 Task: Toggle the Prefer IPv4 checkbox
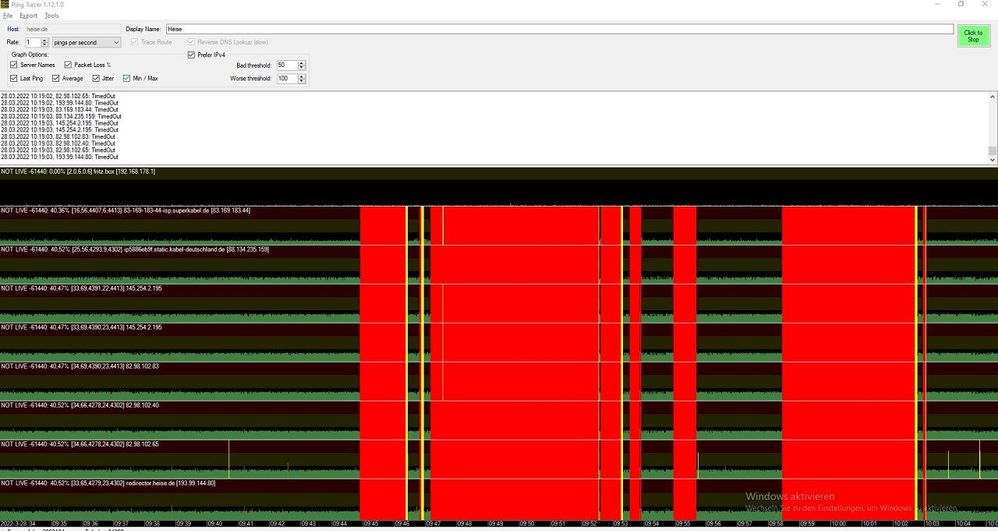point(206,55)
